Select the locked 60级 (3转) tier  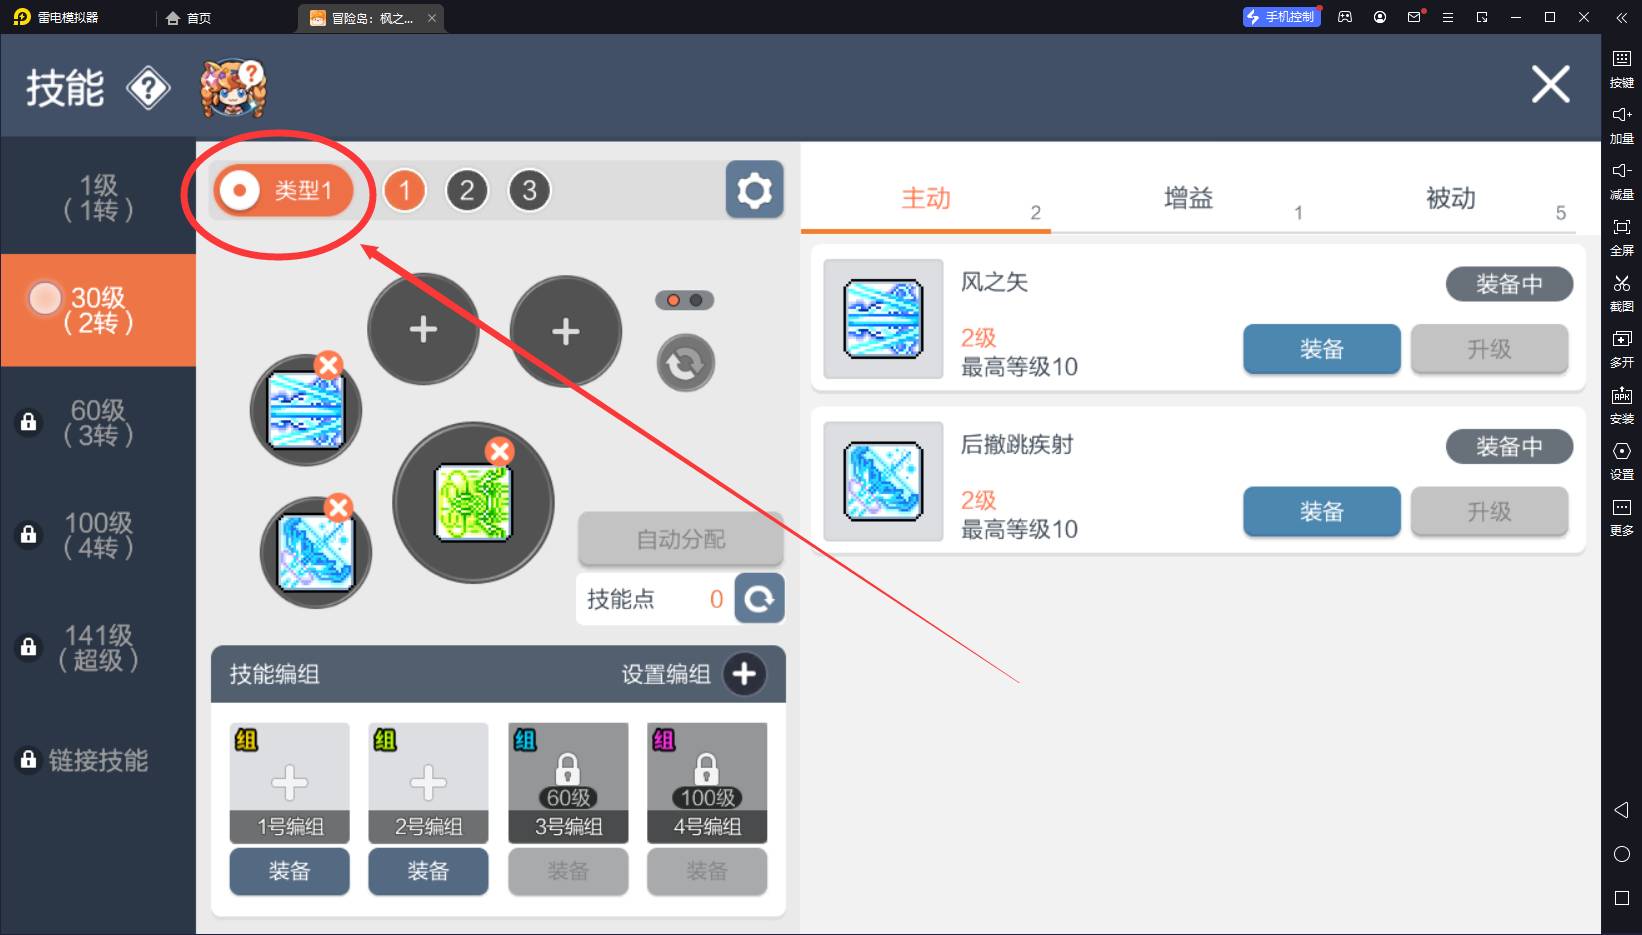[98, 422]
